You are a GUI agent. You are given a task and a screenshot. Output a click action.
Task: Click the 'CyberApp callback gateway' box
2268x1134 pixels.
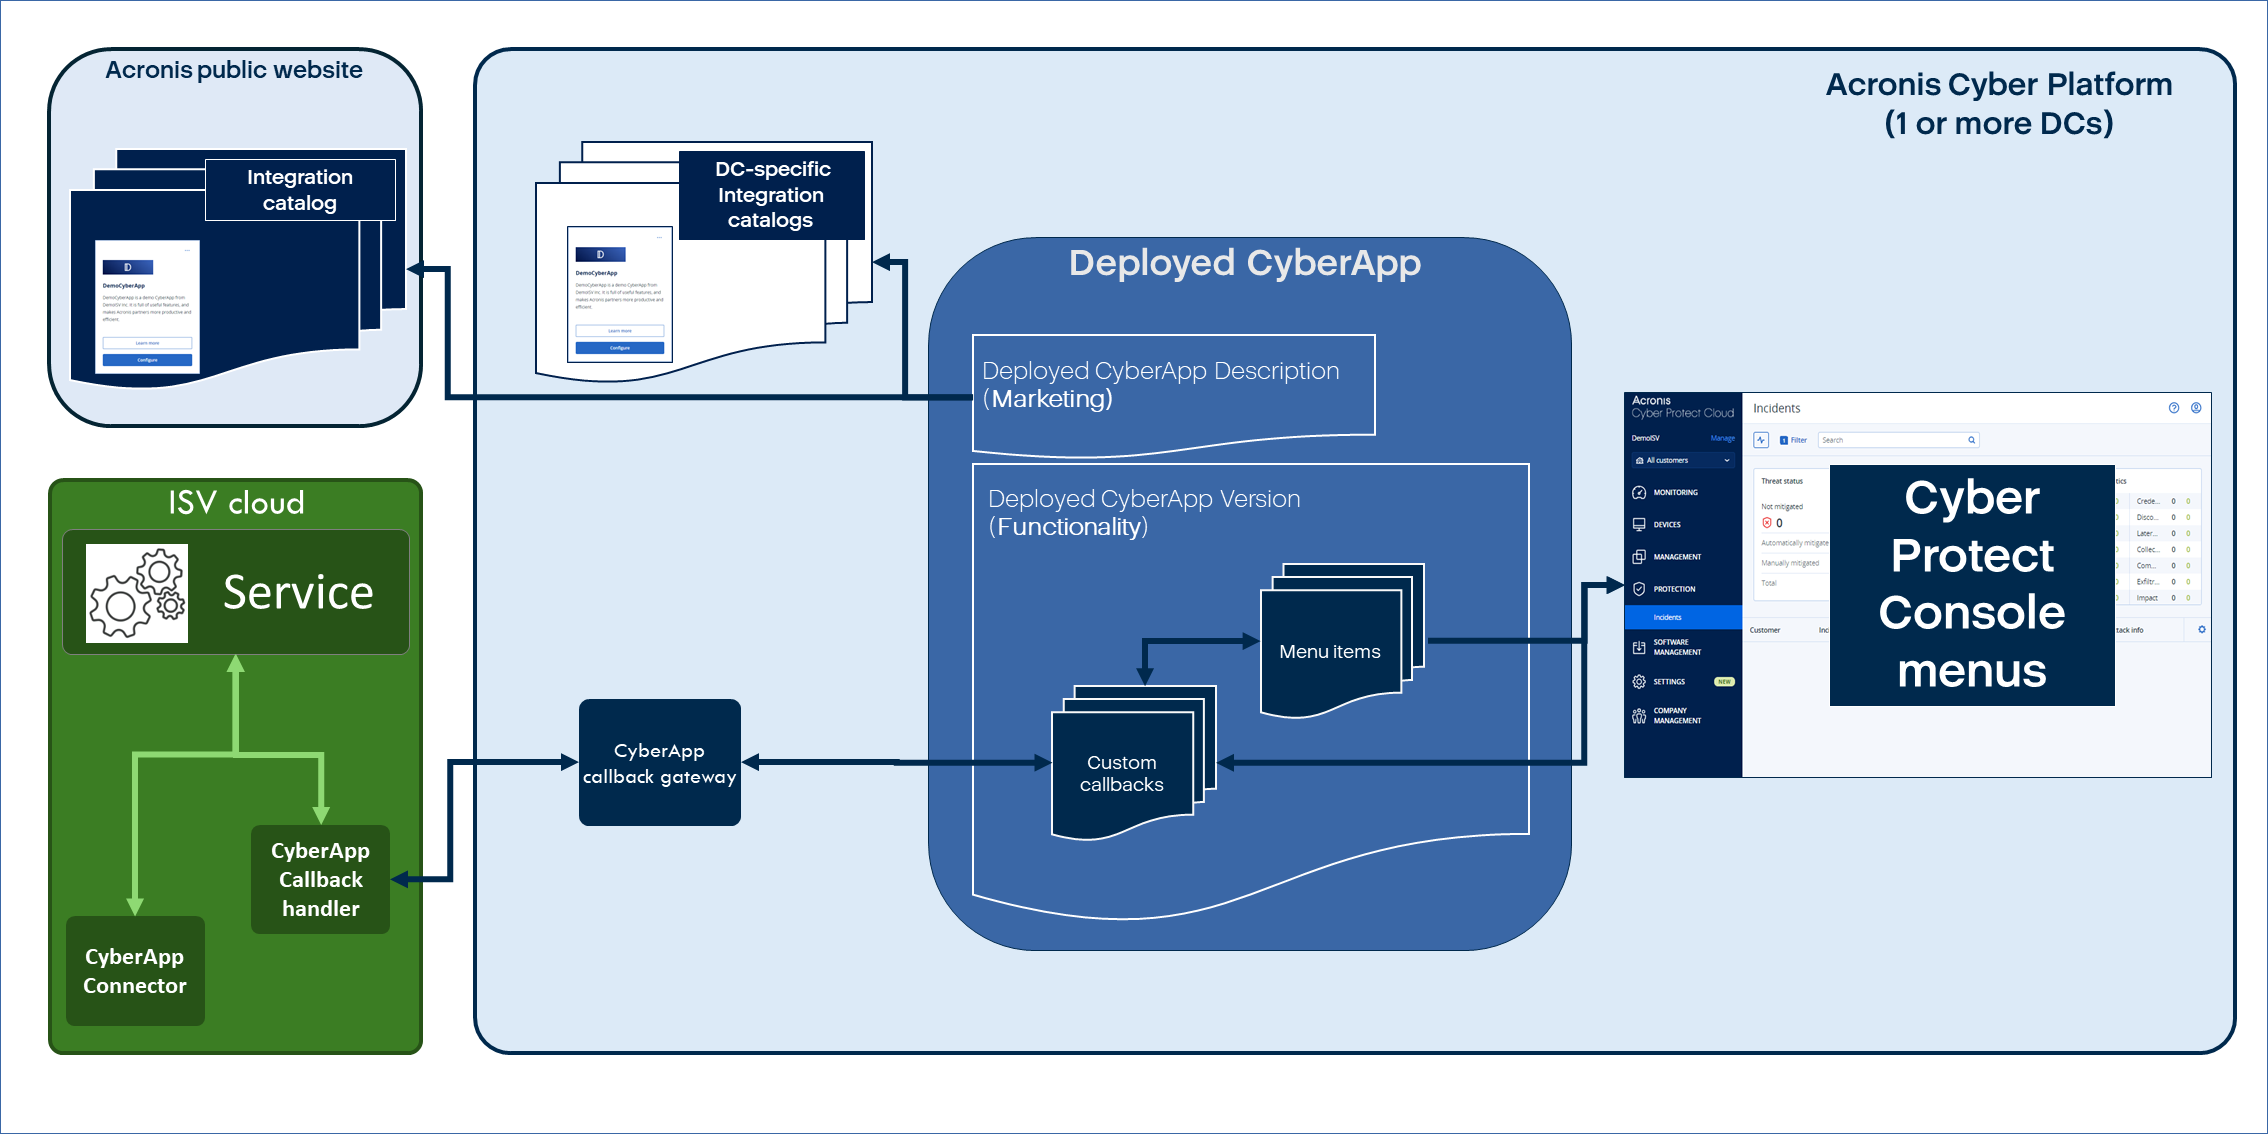(x=660, y=763)
